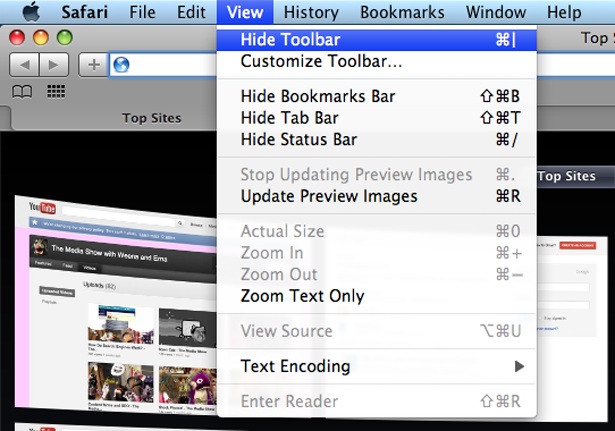Open the Apple menu
This screenshot has height=431, width=615.
click(x=32, y=12)
